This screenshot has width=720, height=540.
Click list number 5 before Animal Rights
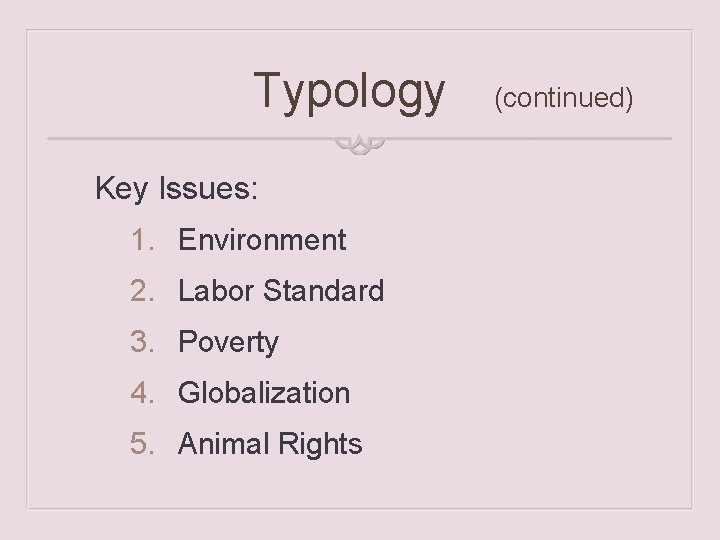140,444
